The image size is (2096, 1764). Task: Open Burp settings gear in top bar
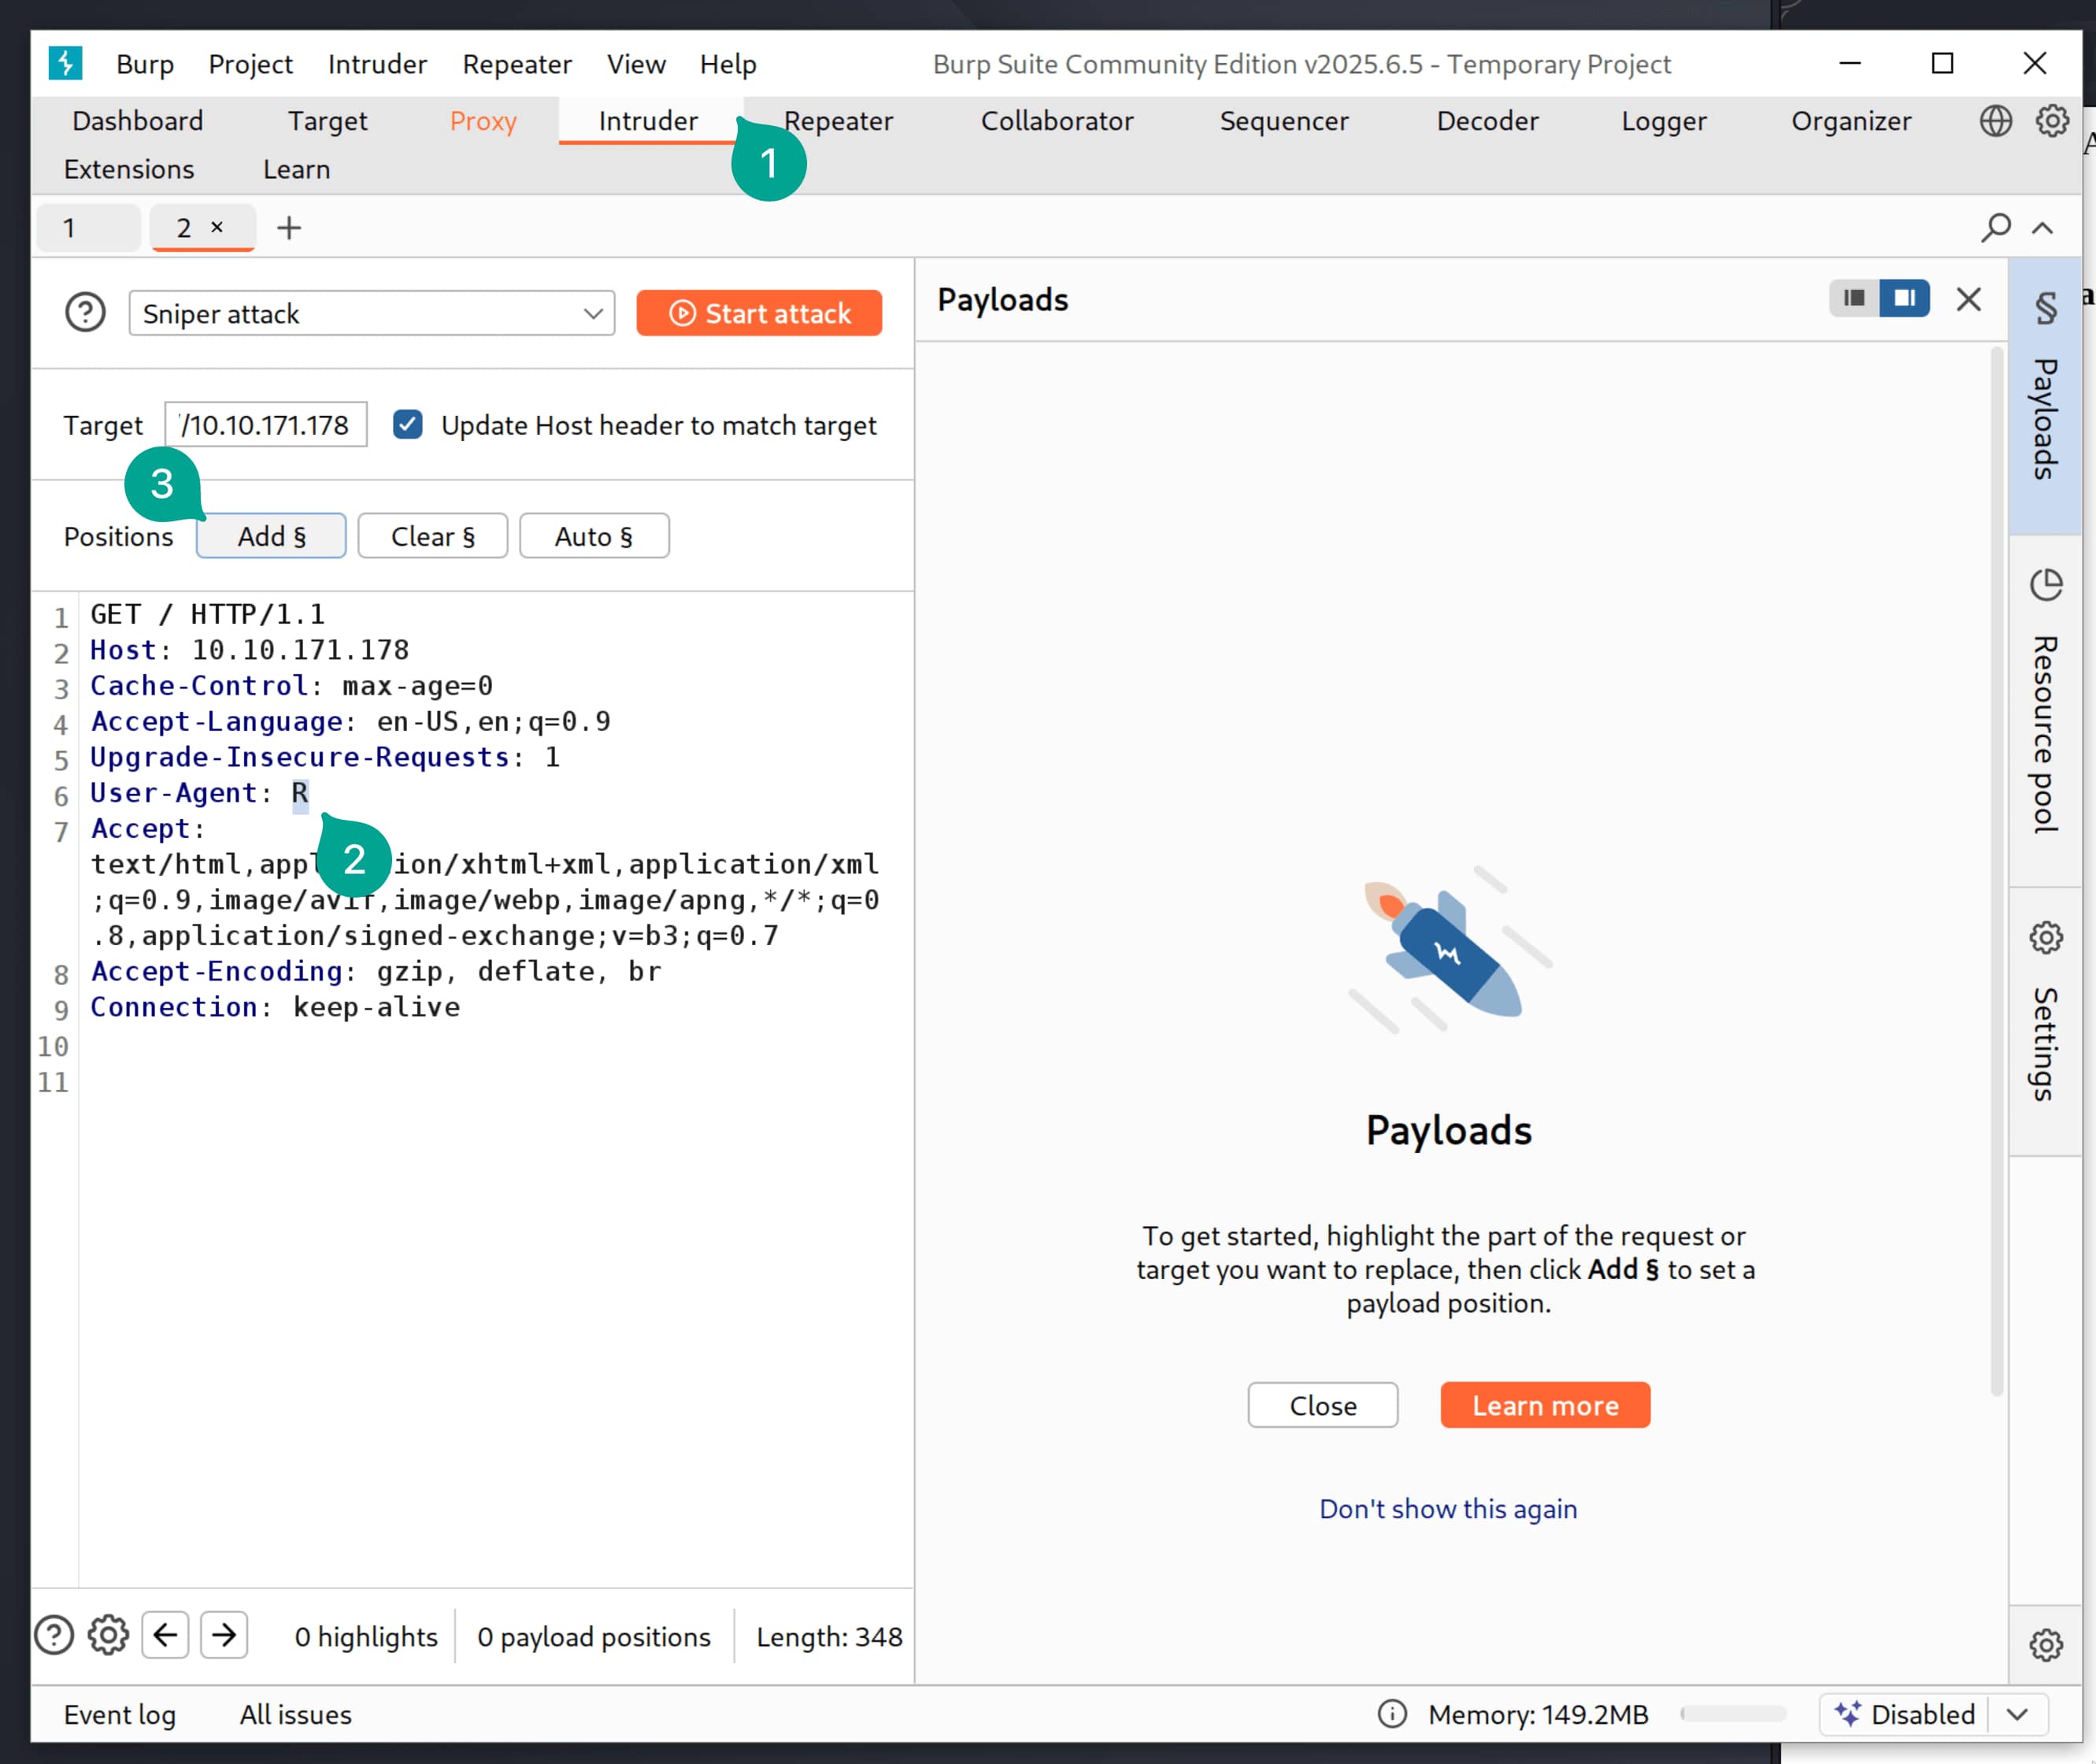click(2052, 121)
